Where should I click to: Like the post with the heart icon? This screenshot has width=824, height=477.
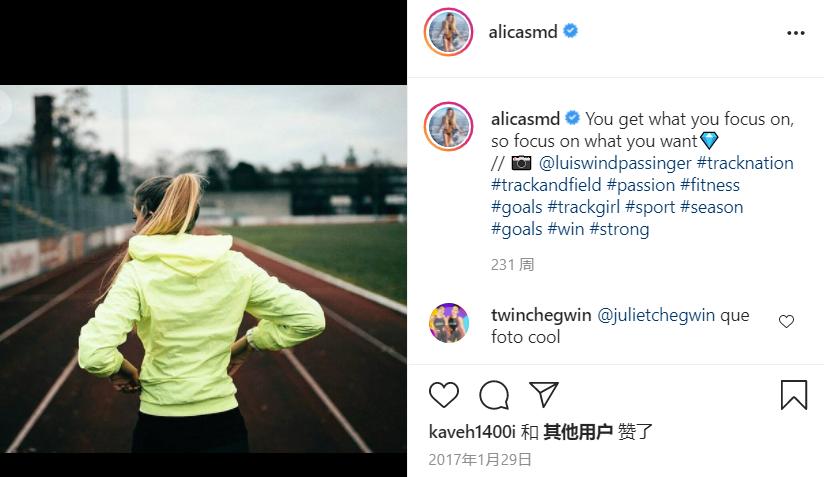click(x=444, y=395)
